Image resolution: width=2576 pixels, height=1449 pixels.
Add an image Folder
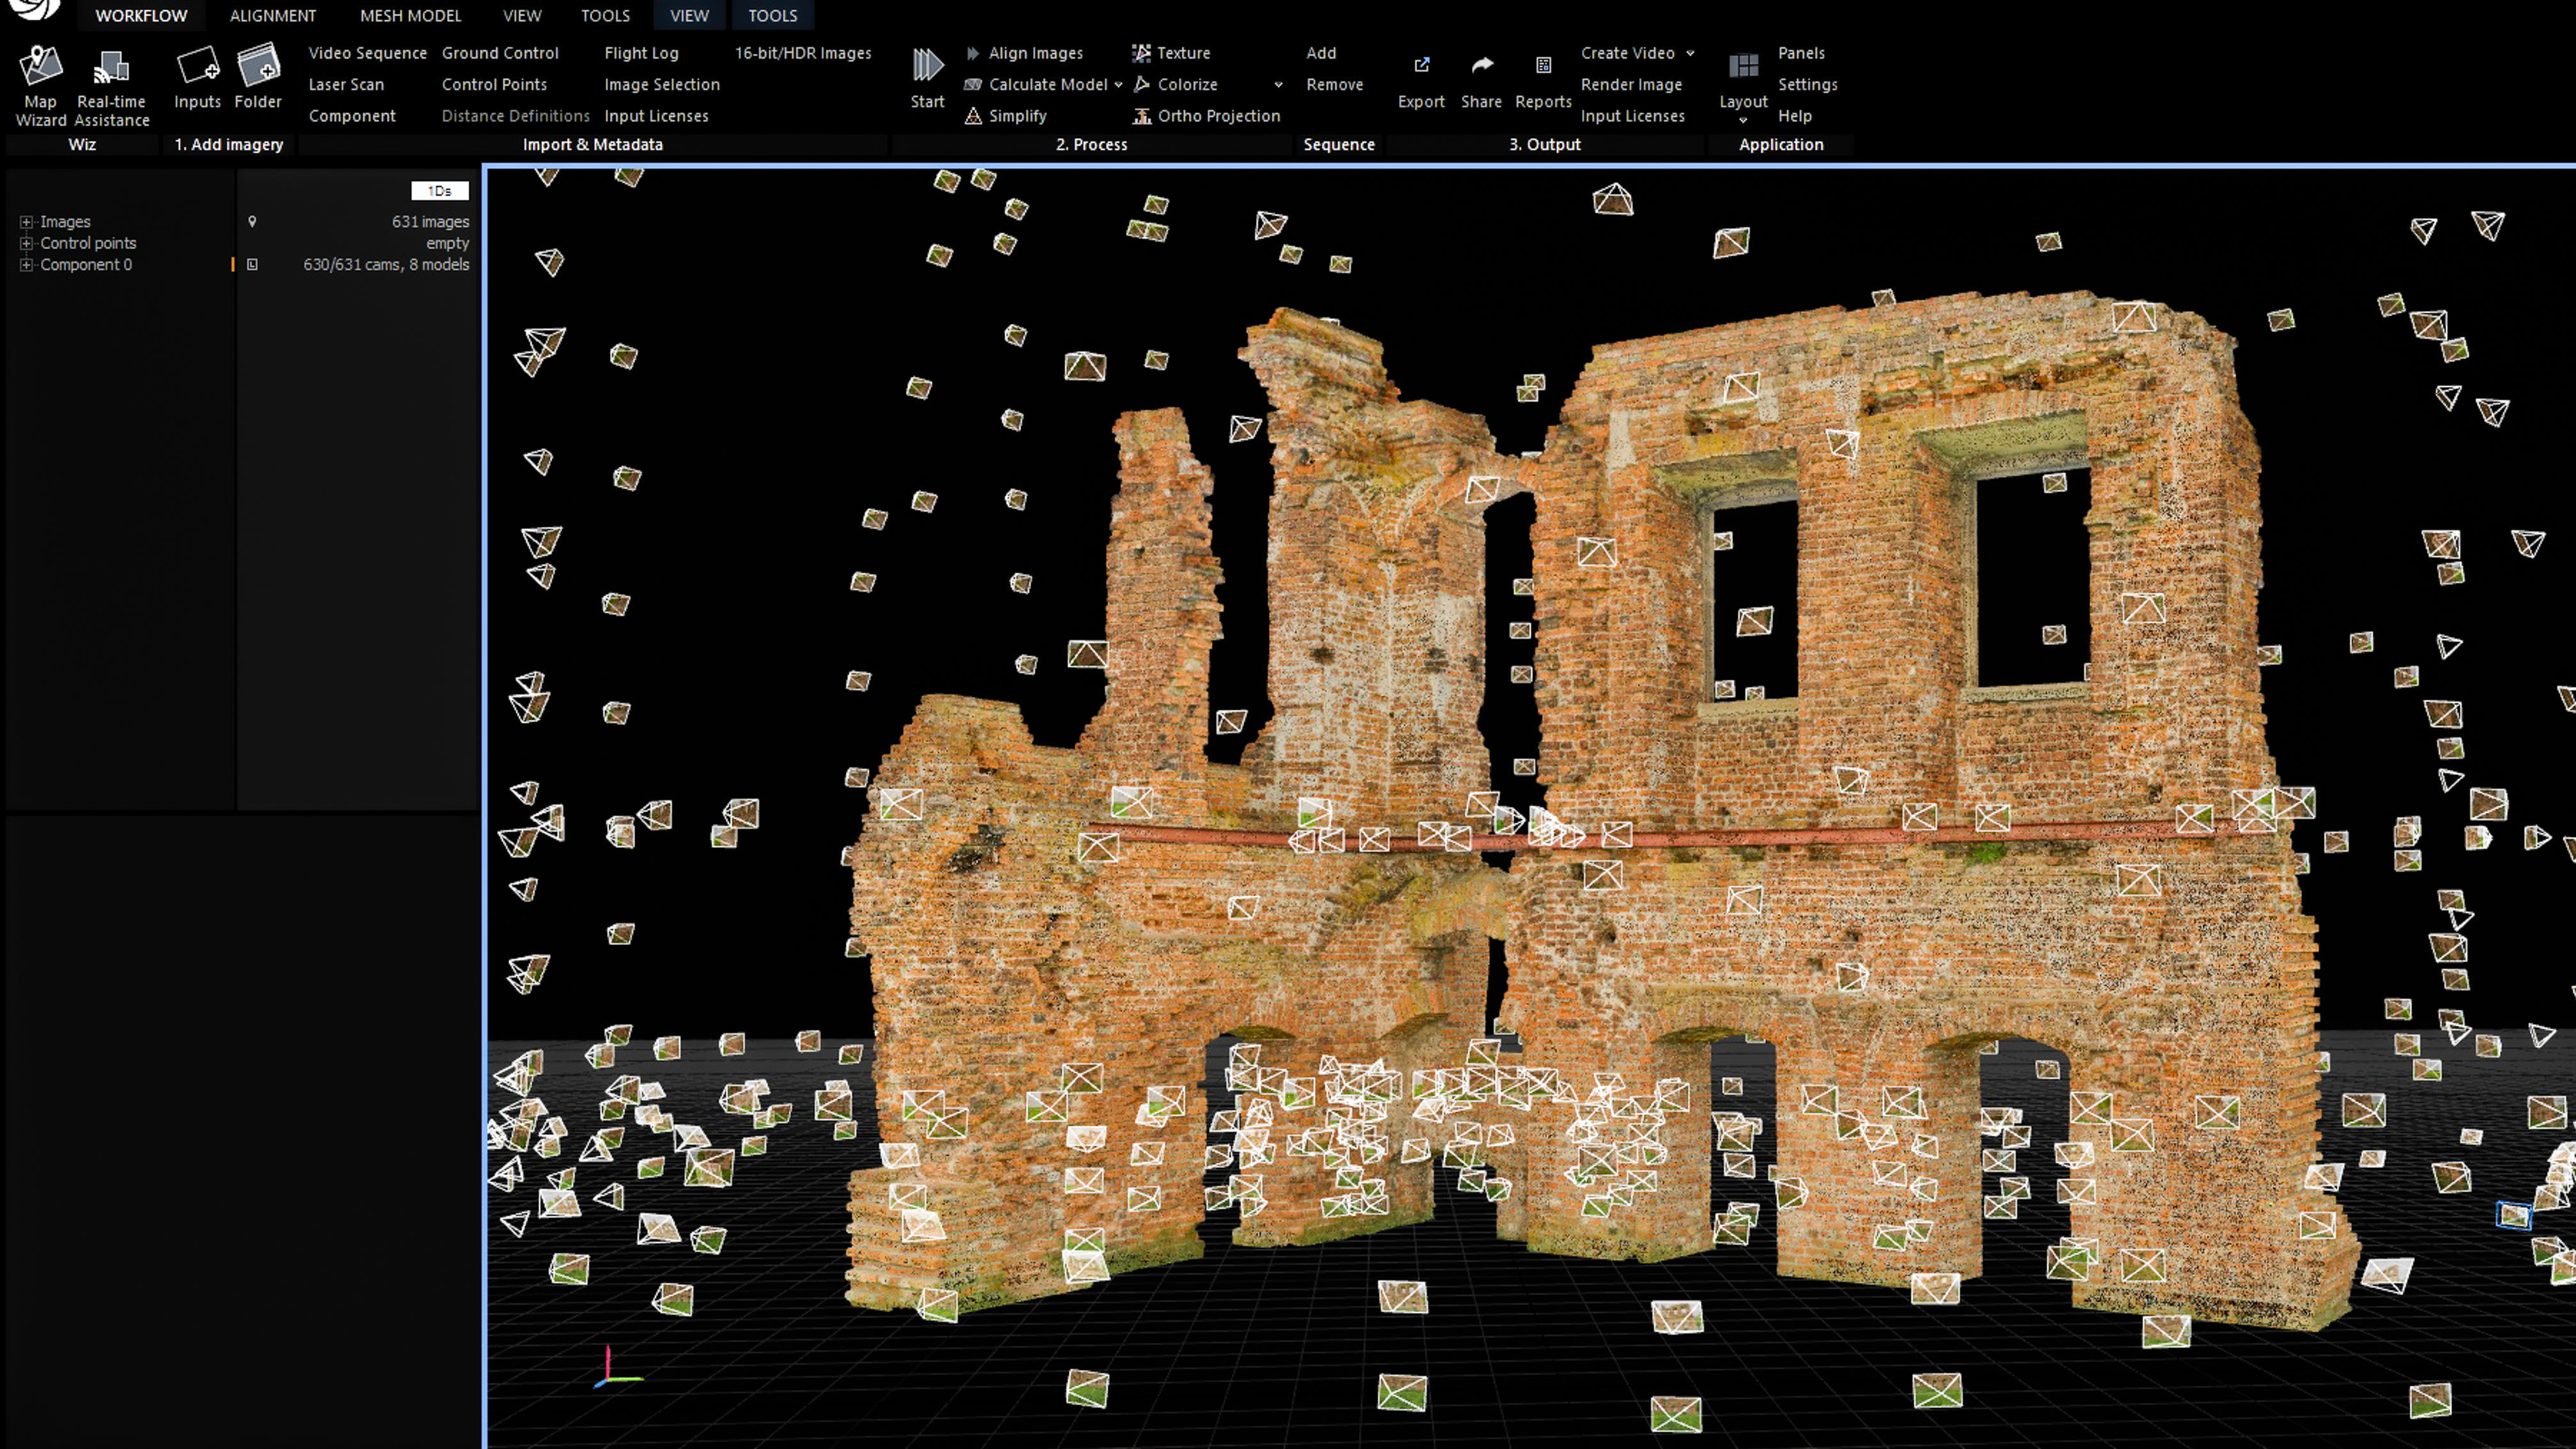[x=258, y=66]
